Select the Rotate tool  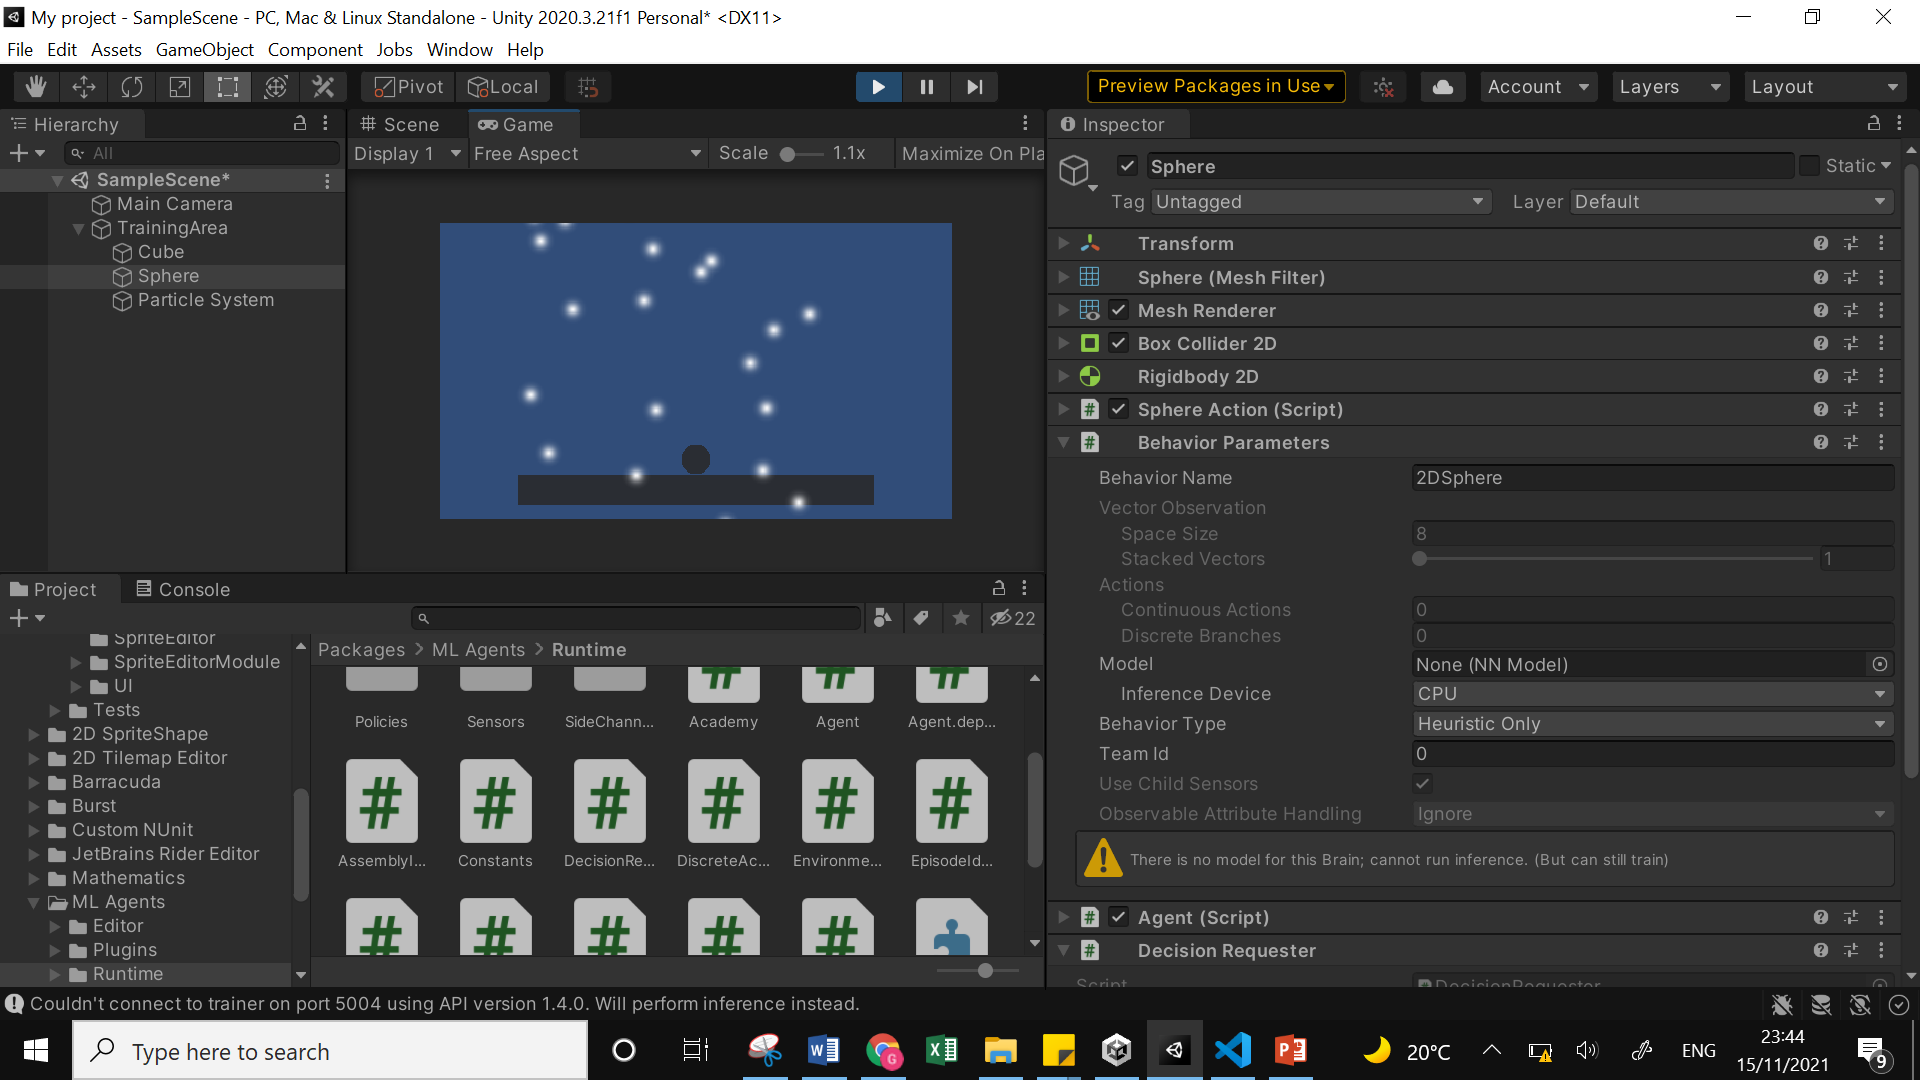pyautogui.click(x=131, y=87)
